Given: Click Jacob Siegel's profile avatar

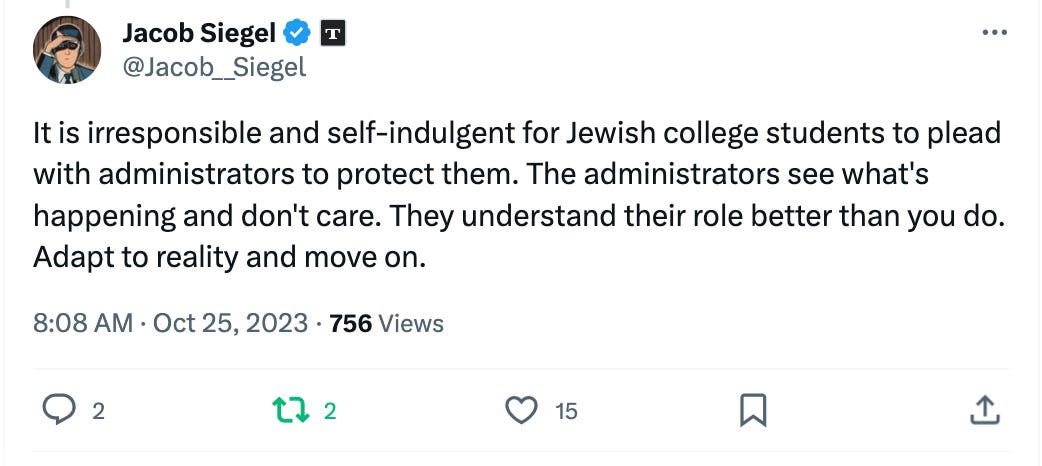Looking at the screenshot, I should 67,50.
